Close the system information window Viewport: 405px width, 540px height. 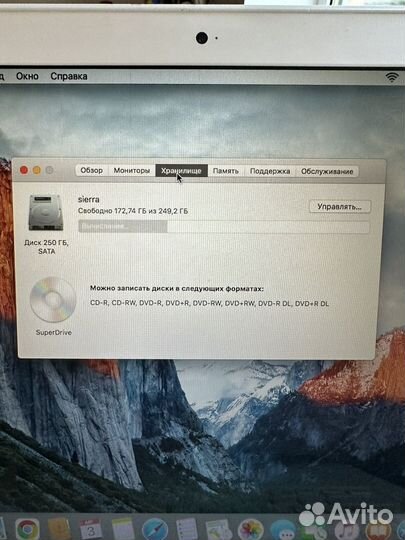tap(24, 170)
